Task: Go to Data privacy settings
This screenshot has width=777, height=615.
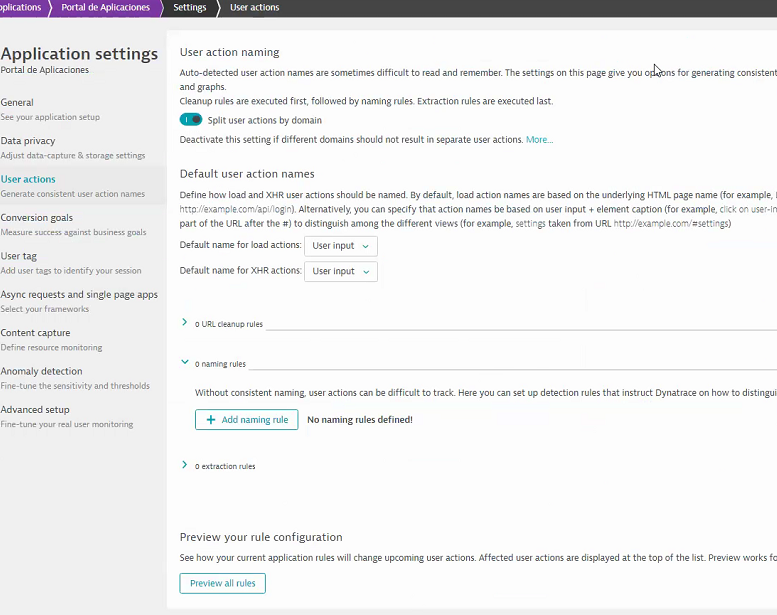Action: click(x=28, y=141)
